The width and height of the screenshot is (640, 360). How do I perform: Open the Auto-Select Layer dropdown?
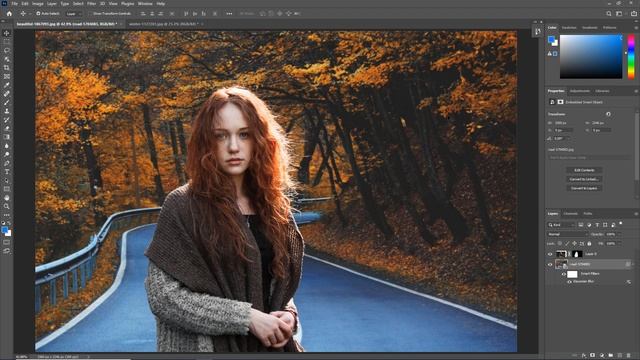coord(73,13)
